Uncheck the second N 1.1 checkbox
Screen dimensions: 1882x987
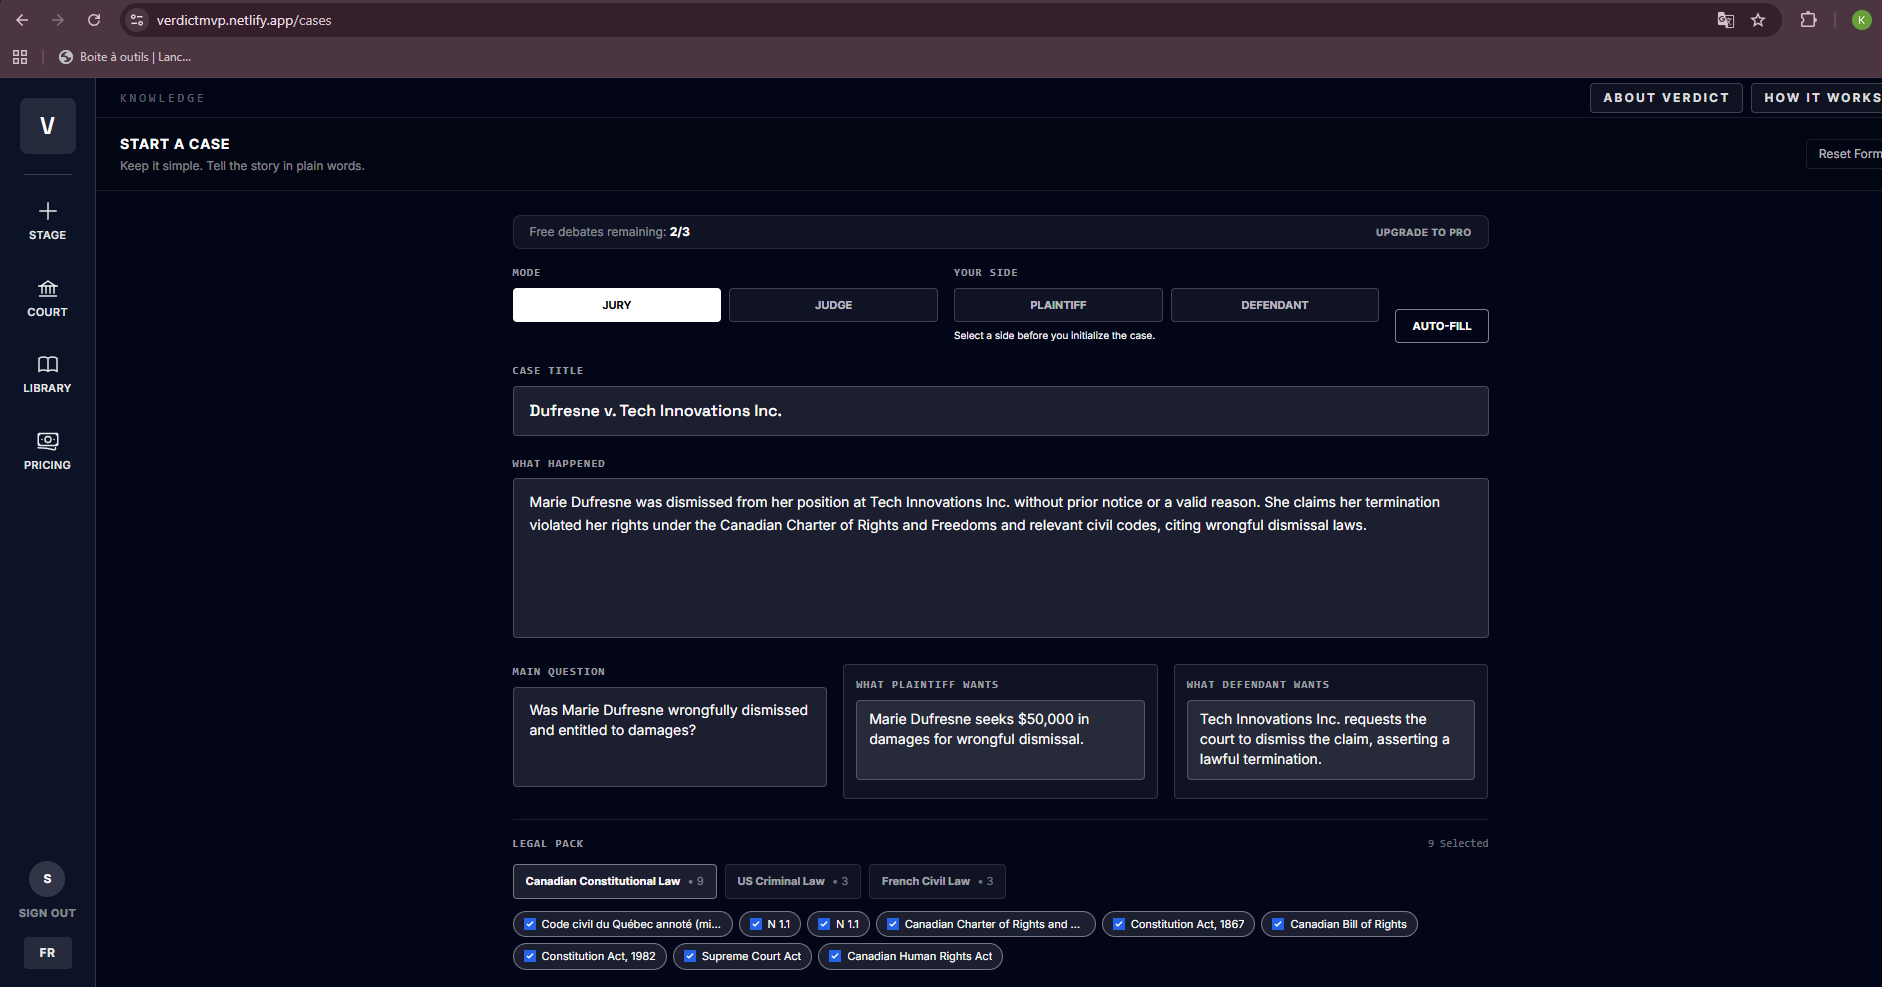tap(824, 924)
